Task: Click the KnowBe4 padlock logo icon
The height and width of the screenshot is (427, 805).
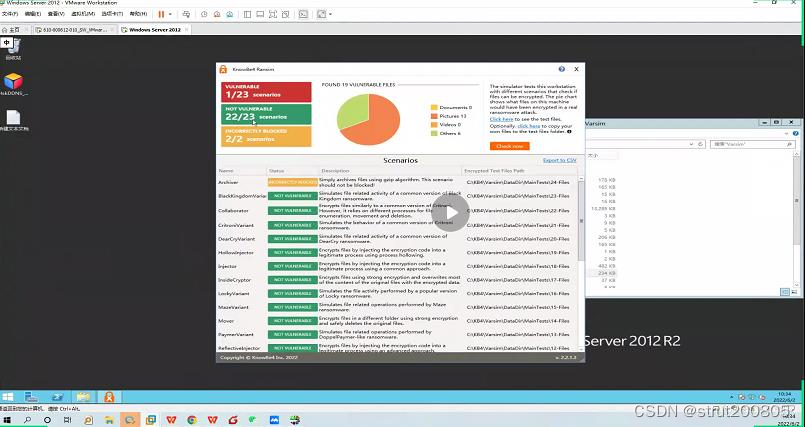Action: (x=223, y=69)
